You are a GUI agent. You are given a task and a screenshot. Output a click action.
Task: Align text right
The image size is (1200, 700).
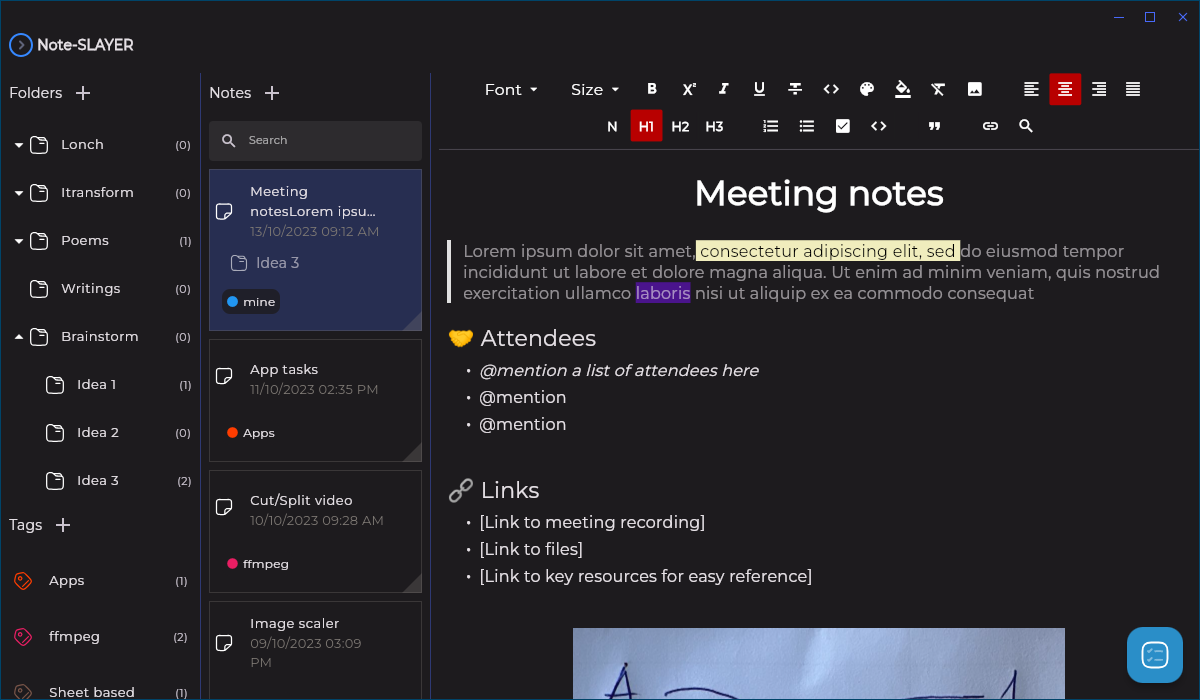(1099, 89)
